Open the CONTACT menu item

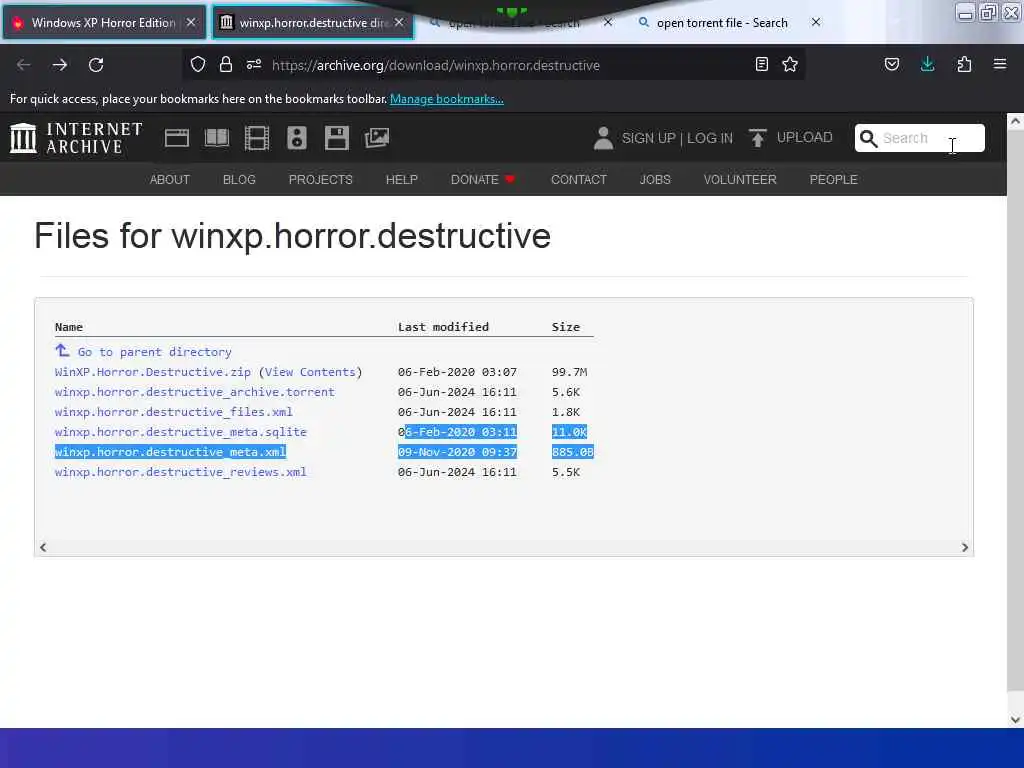tap(579, 180)
